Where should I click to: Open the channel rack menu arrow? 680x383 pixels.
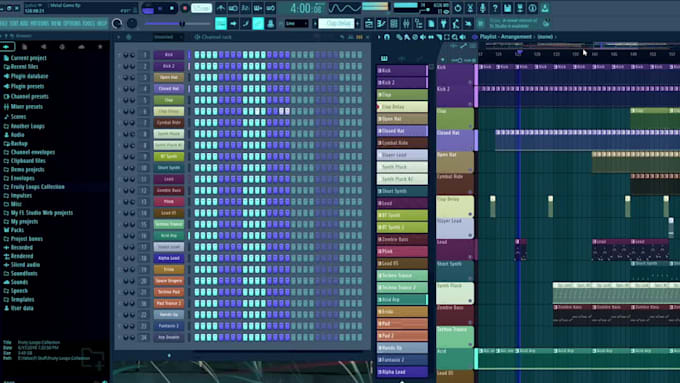tap(118, 37)
